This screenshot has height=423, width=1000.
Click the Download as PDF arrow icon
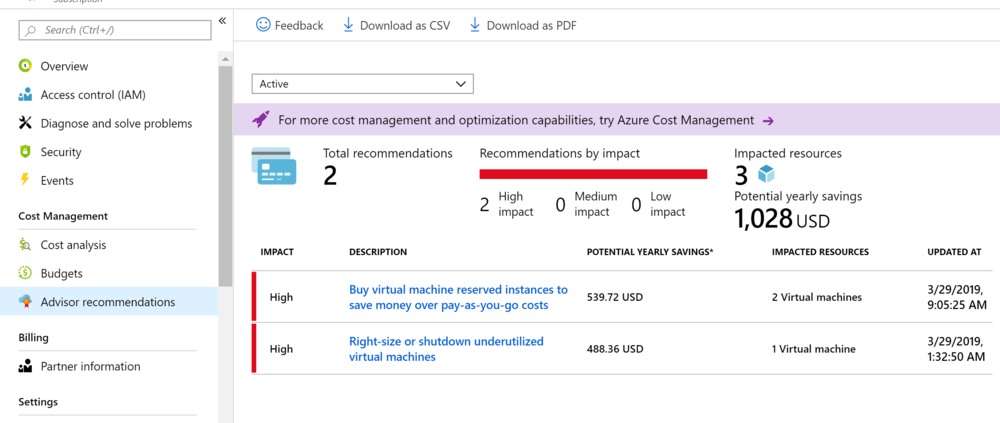coord(474,25)
